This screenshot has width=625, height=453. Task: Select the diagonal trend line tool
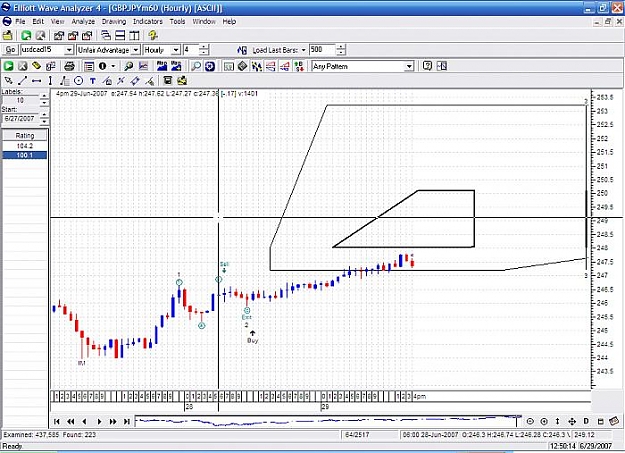pos(22,81)
